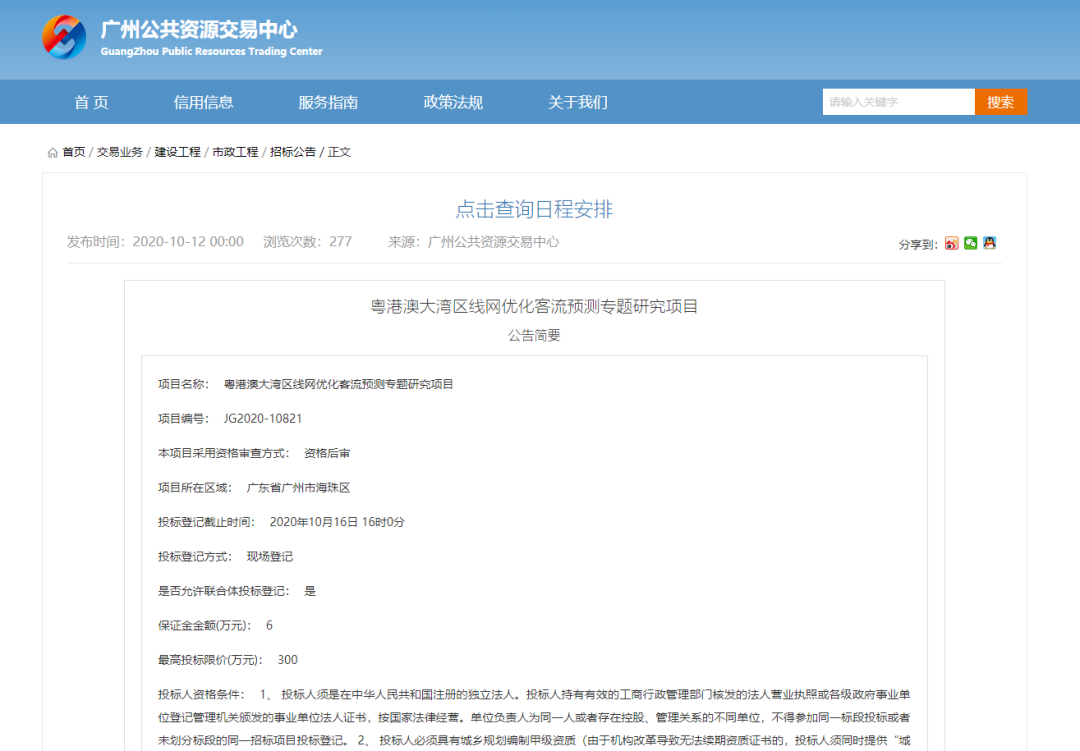Viewport: 1080px width, 751px height.
Task: Share the article to WeChat
Action: (970, 242)
